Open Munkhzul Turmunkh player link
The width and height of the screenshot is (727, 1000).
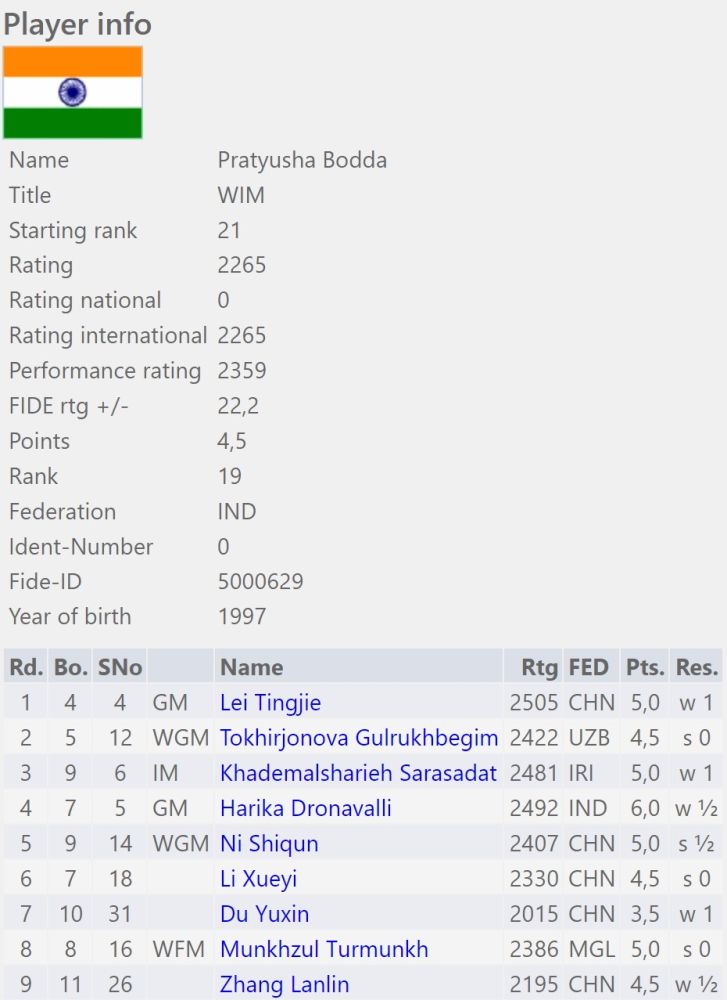tap(324, 949)
